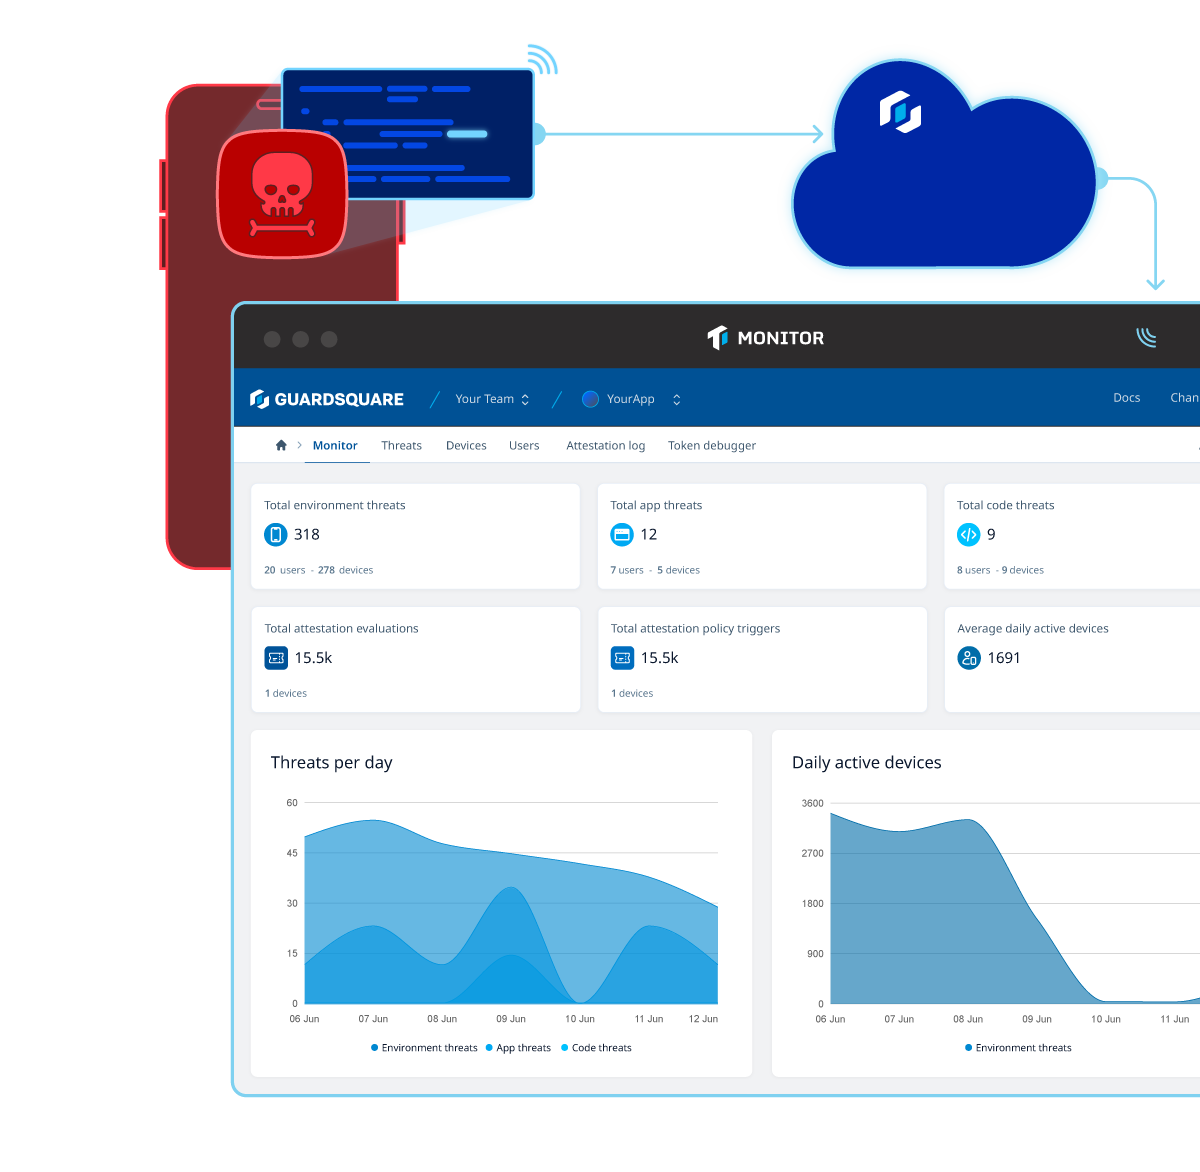Switch to the Token debugger tab
1200x1172 pixels.
pos(712,446)
